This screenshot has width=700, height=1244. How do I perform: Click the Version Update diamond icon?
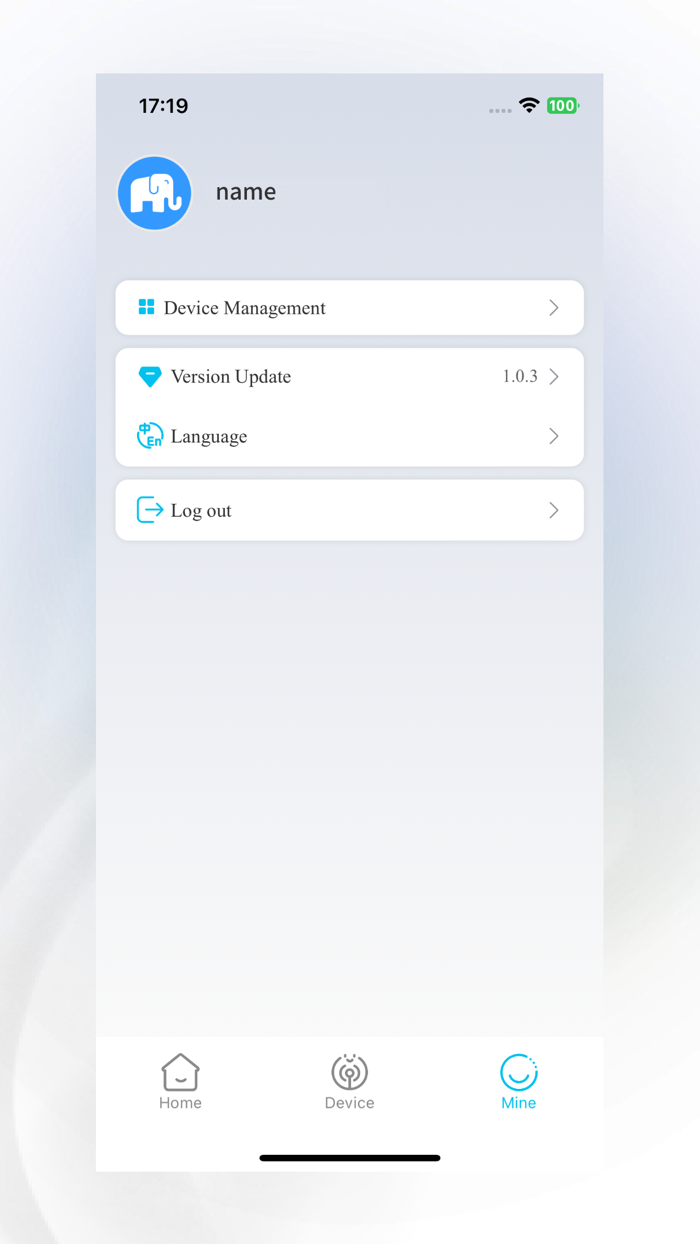click(150, 376)
